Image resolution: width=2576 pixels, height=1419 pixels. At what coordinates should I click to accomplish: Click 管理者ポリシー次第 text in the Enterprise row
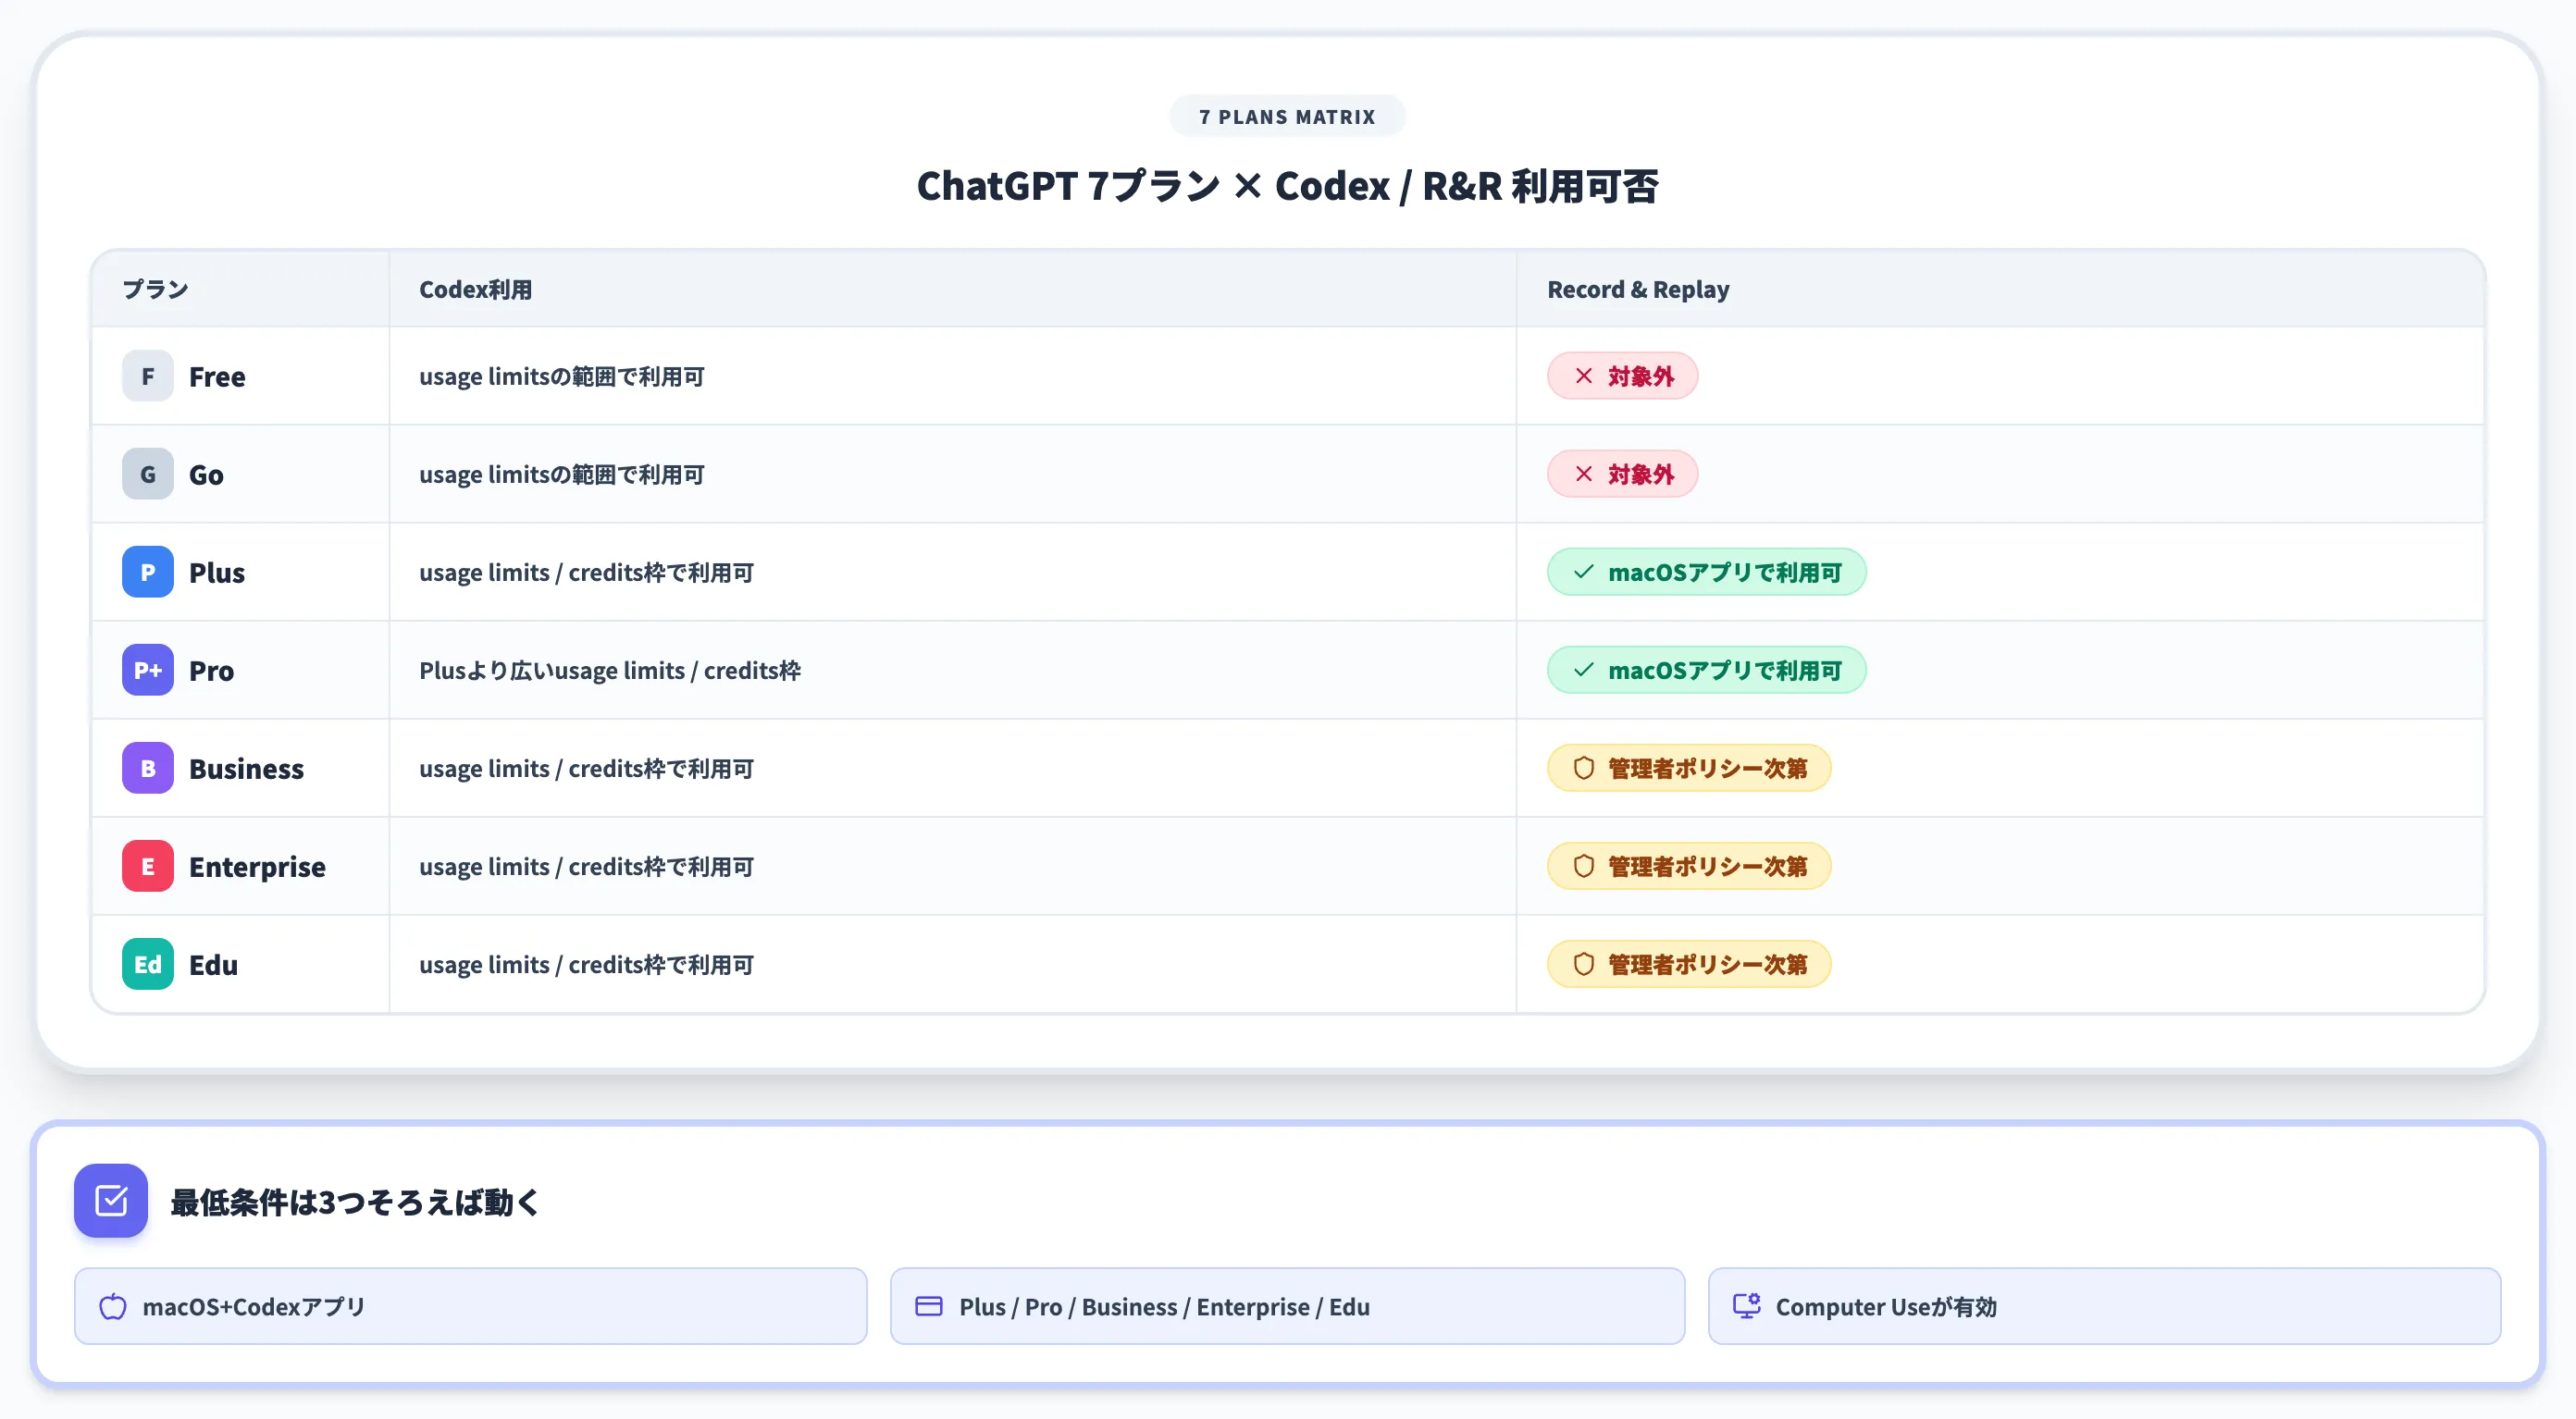click(1707, 867)
